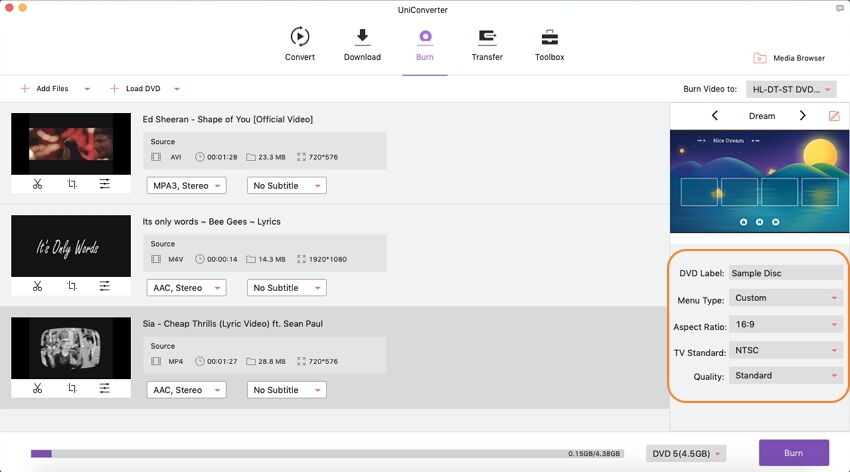The height and width of the screenshot is (472, 850).
Task: Click the Media Browser folder icon
Action: pos(760,58)
